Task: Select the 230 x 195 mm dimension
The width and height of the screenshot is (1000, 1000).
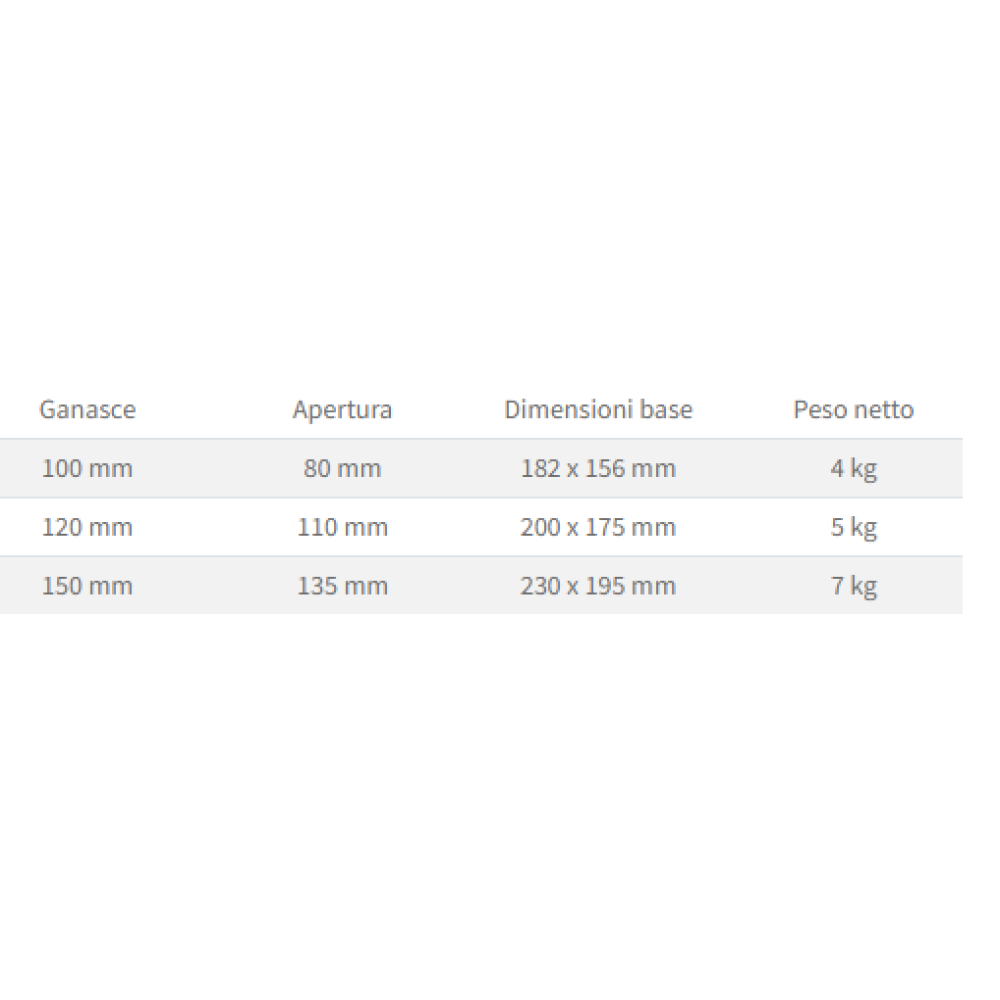Action: [x=598, y=585]
